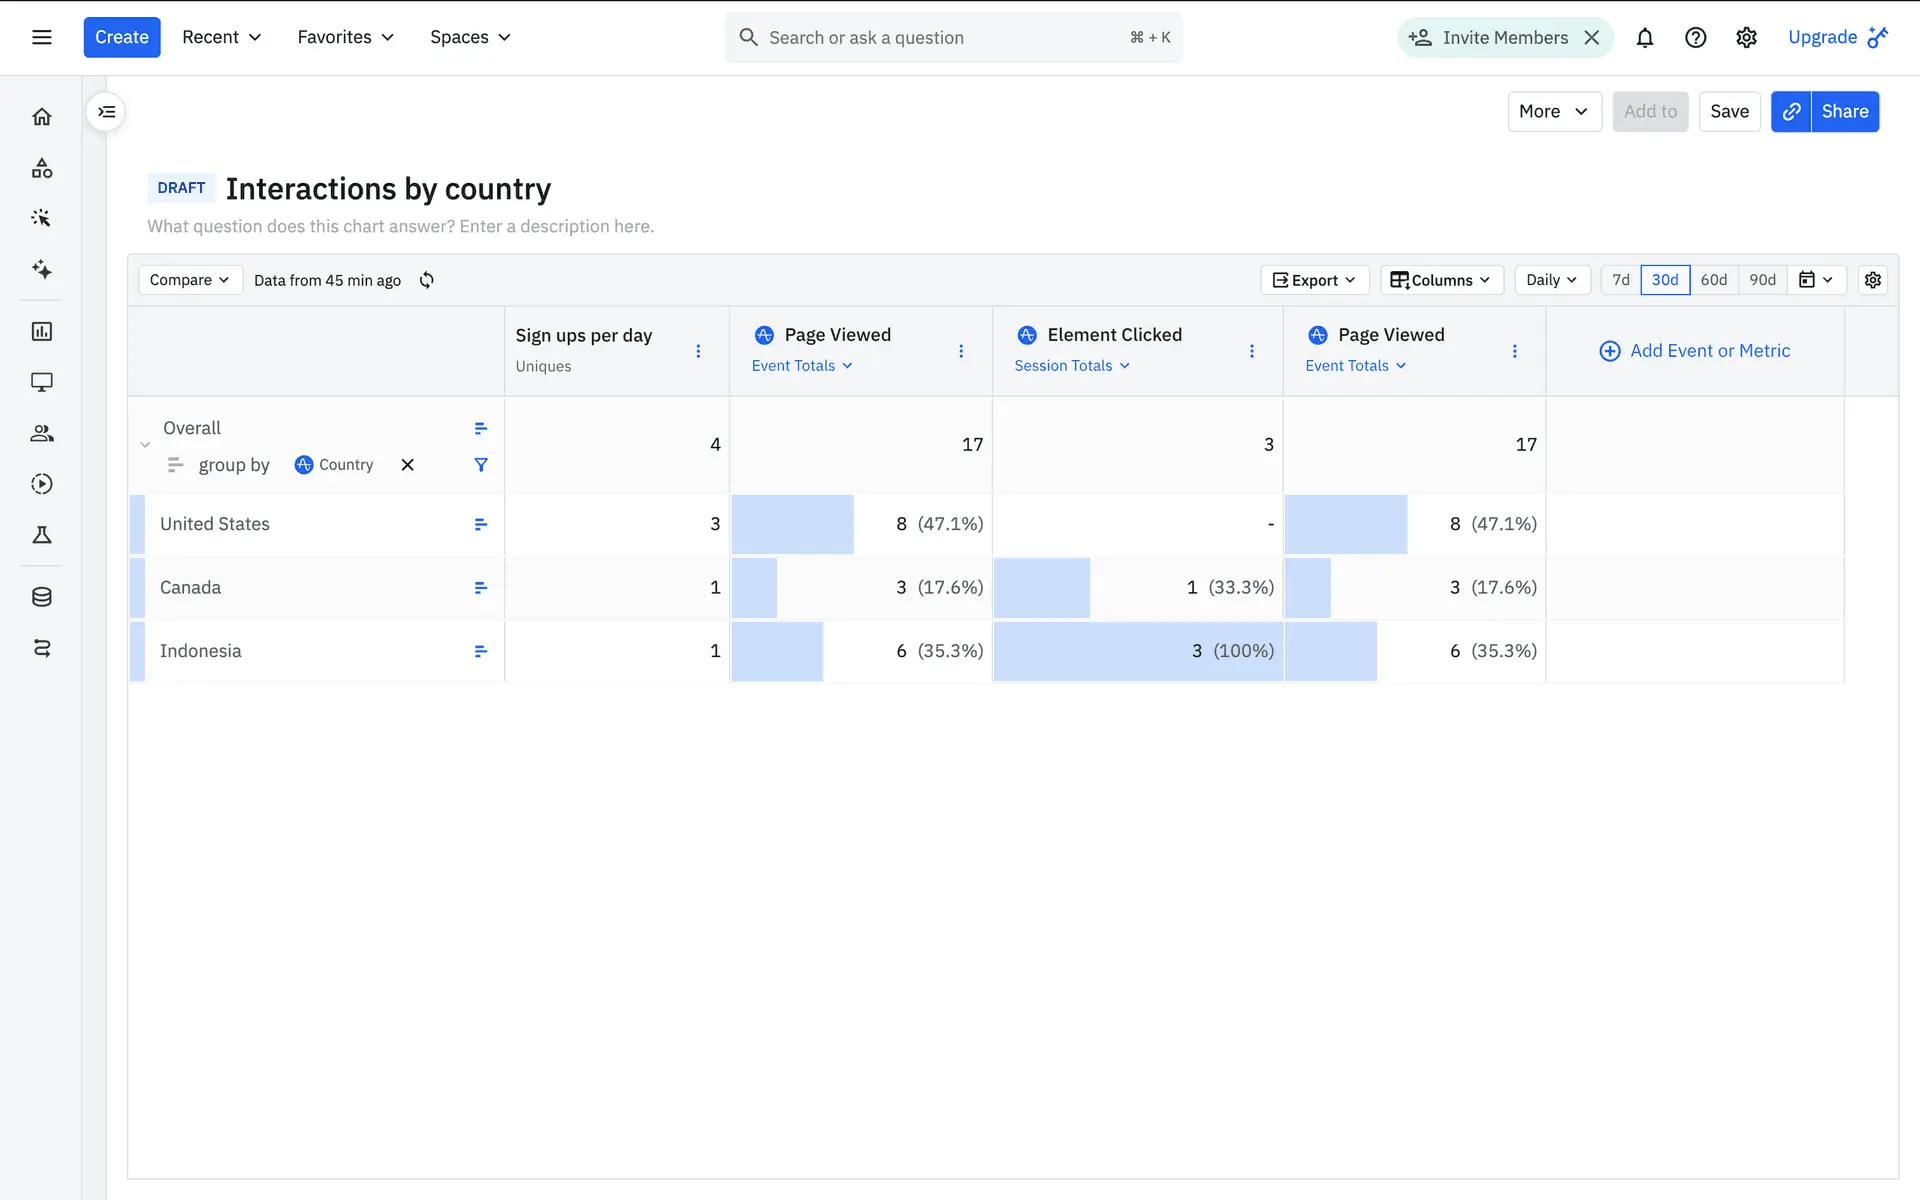
Task: Select the 90d time range
Action: (1762, 280)
